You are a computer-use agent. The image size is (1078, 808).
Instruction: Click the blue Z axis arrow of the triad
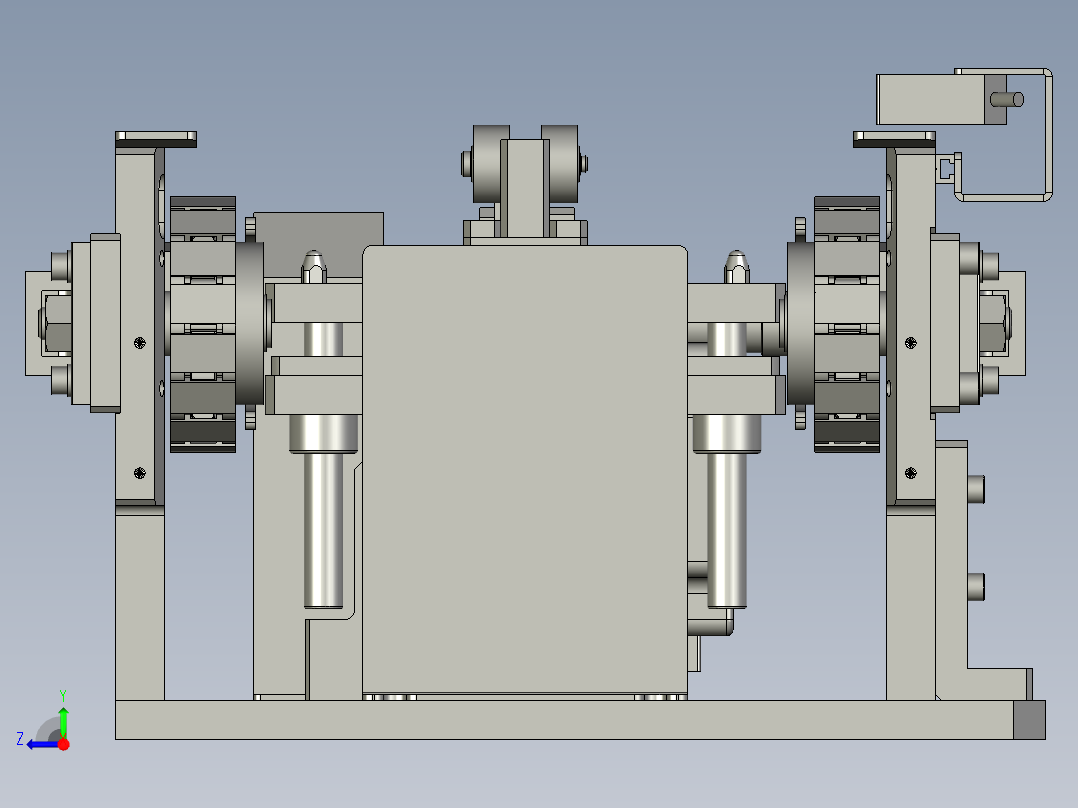click(x=41, y=745)
